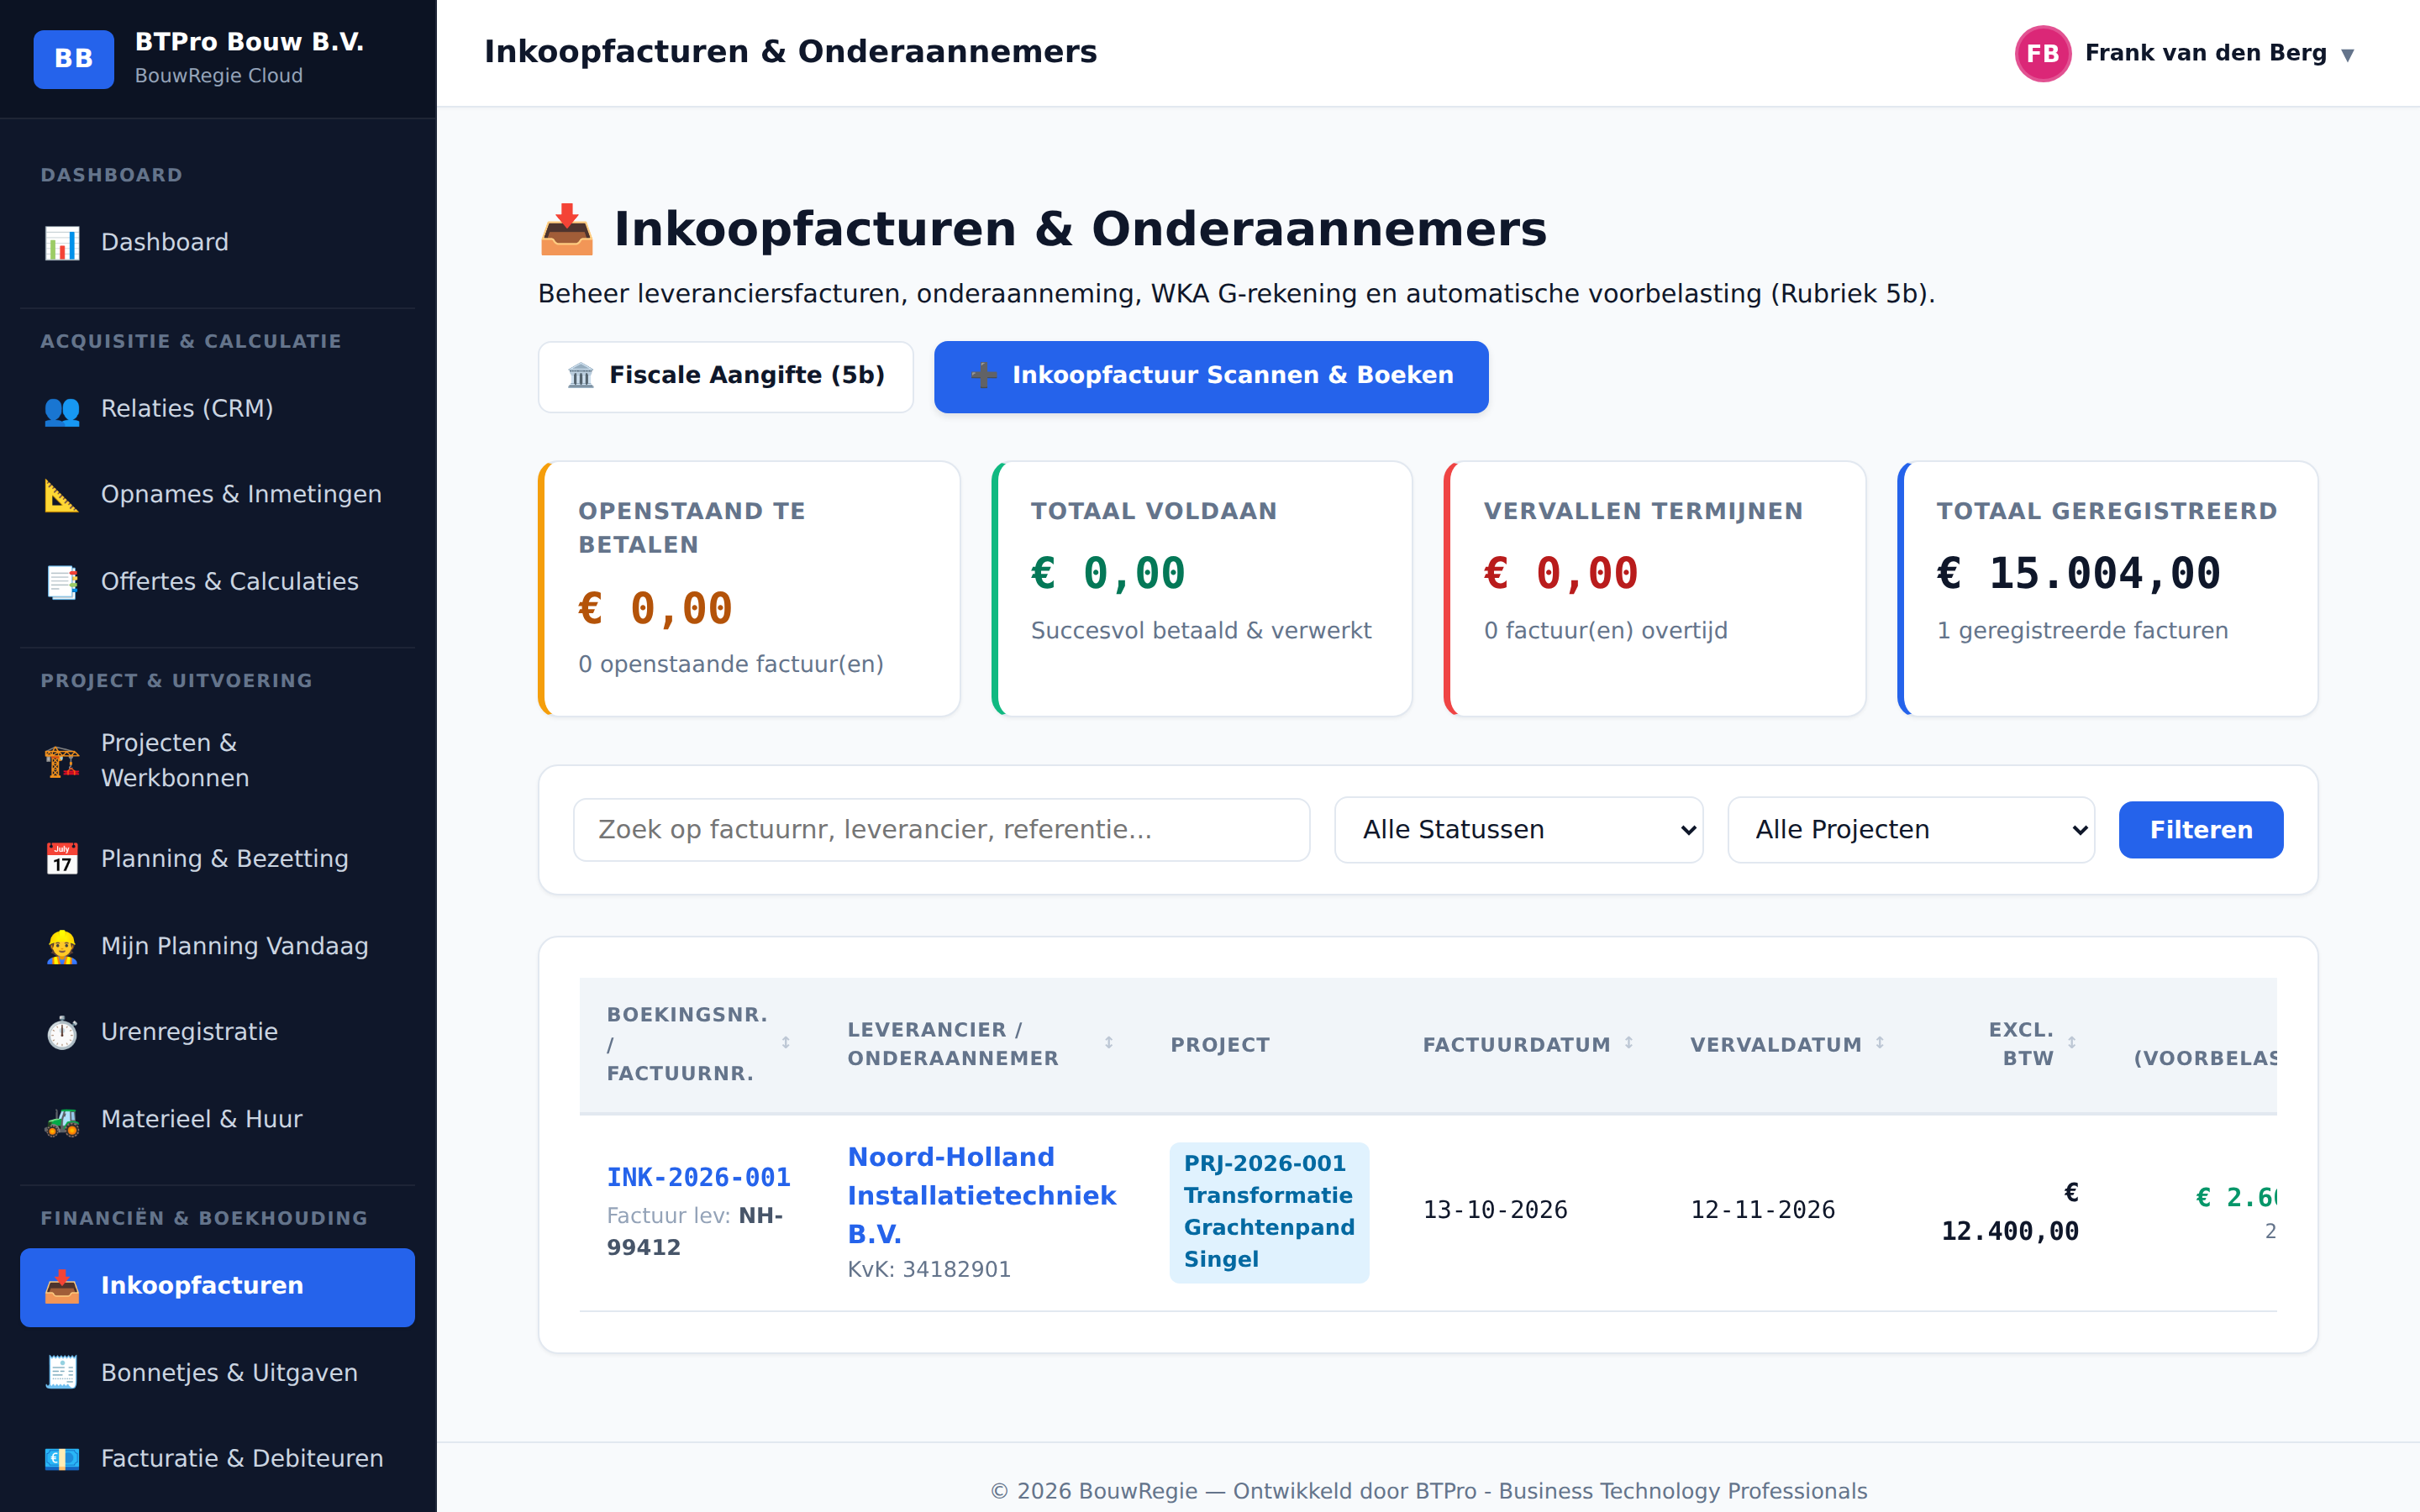This screenshot has width=2420, height=1512.
Task: Click the factuurdatum value 13-10-2026
Action: (1495, 1210)
